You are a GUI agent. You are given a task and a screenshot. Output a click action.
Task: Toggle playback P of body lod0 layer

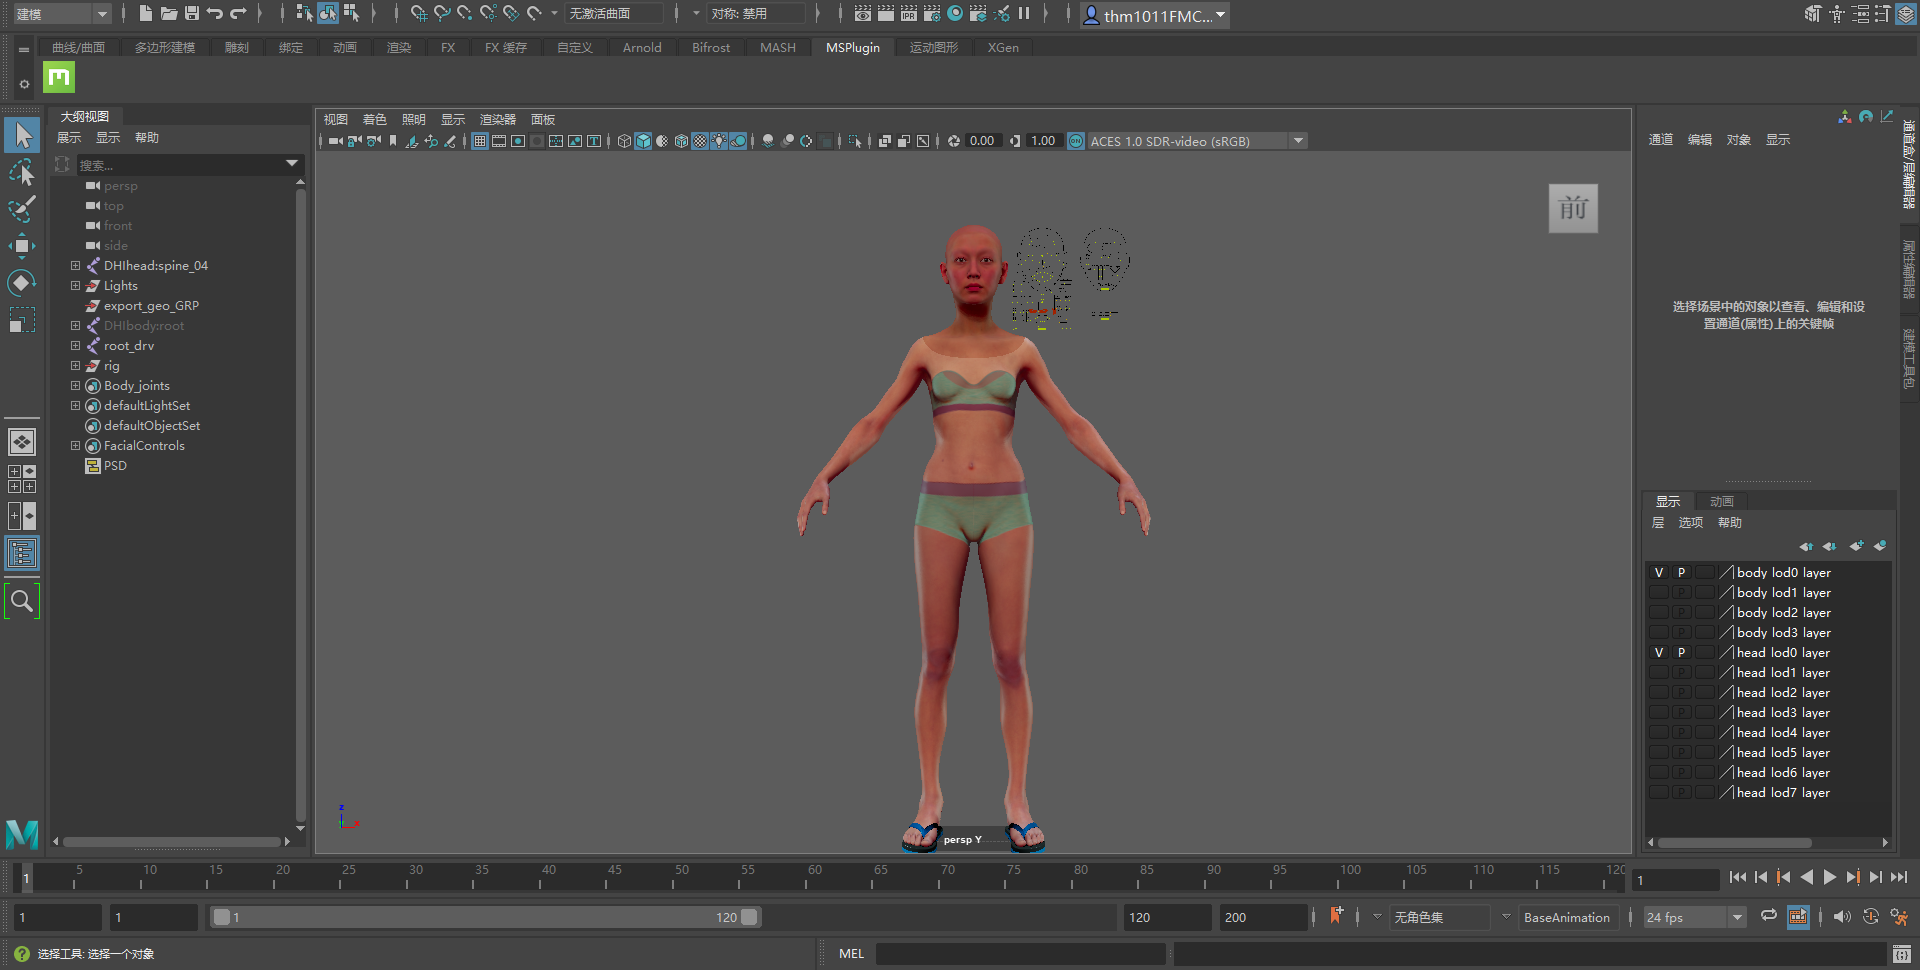(1682, 573)
